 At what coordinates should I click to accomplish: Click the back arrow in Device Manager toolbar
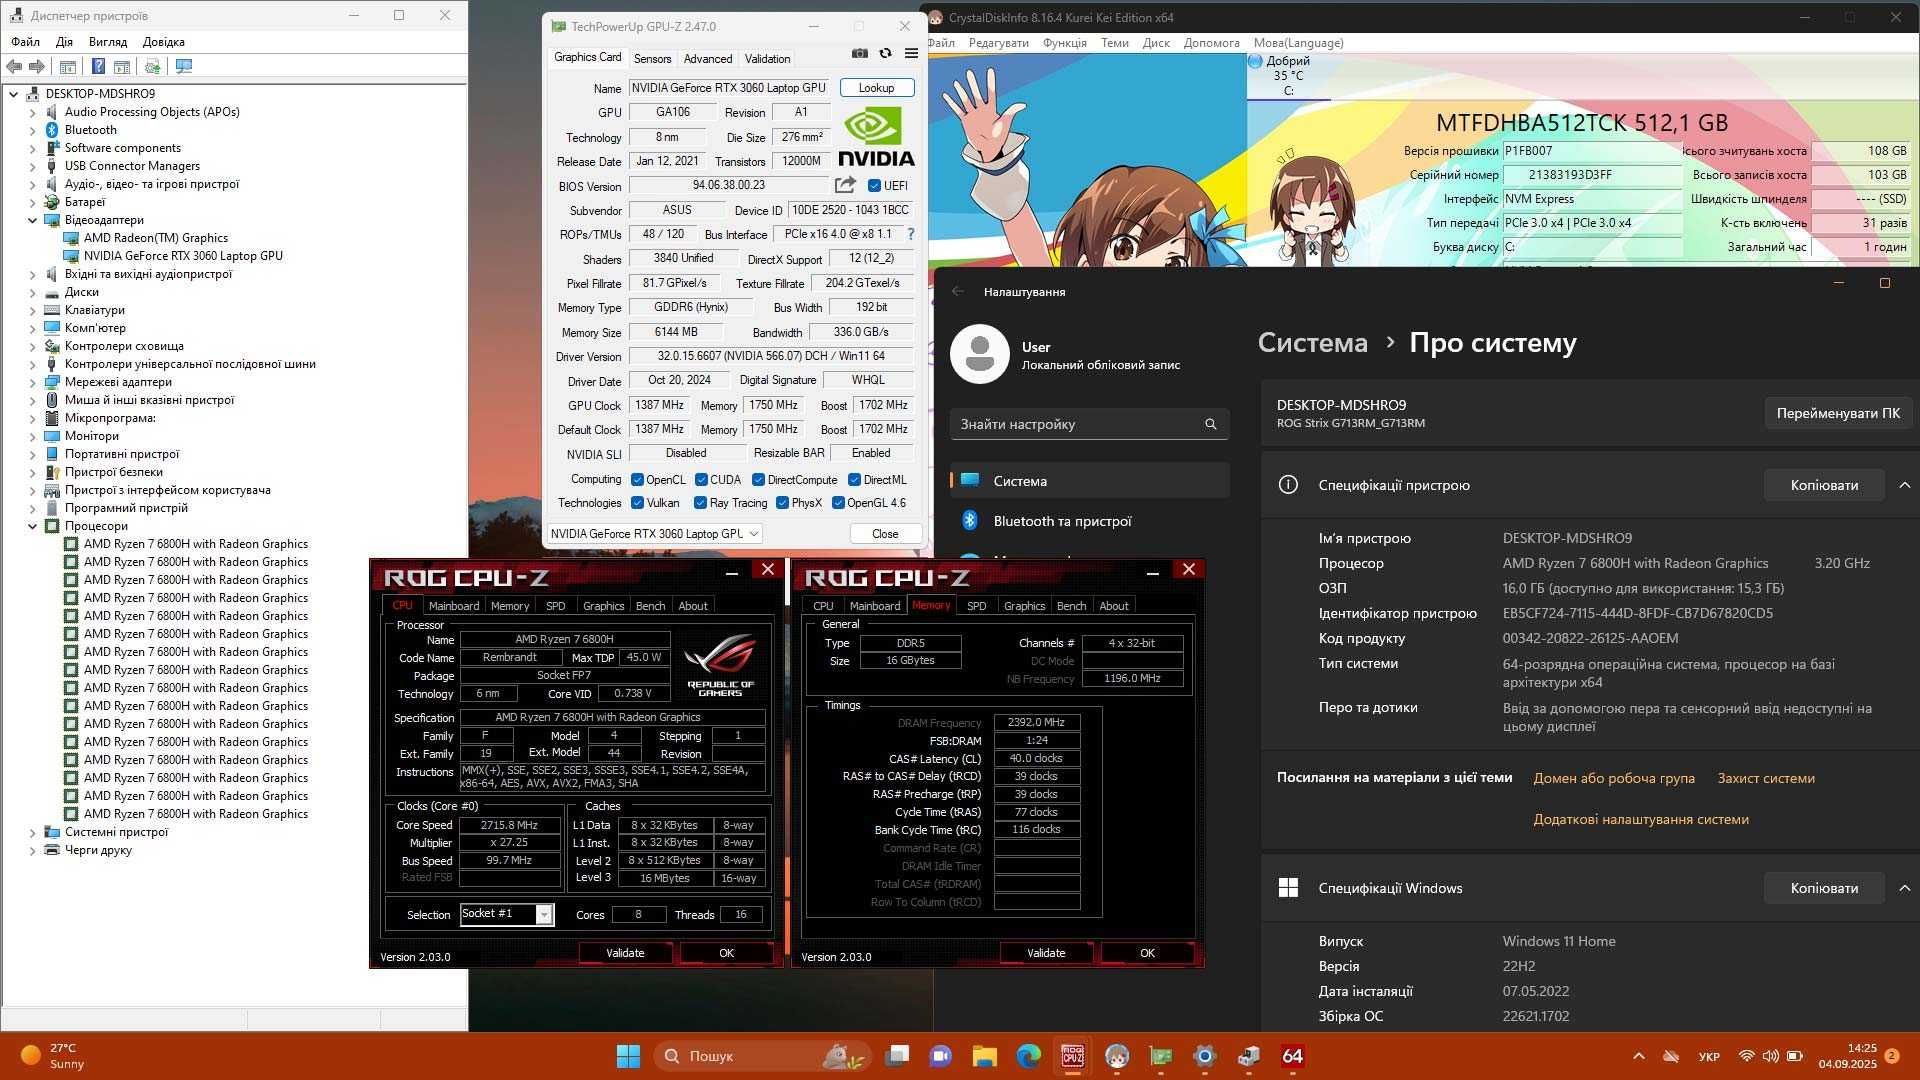[14, 67]
